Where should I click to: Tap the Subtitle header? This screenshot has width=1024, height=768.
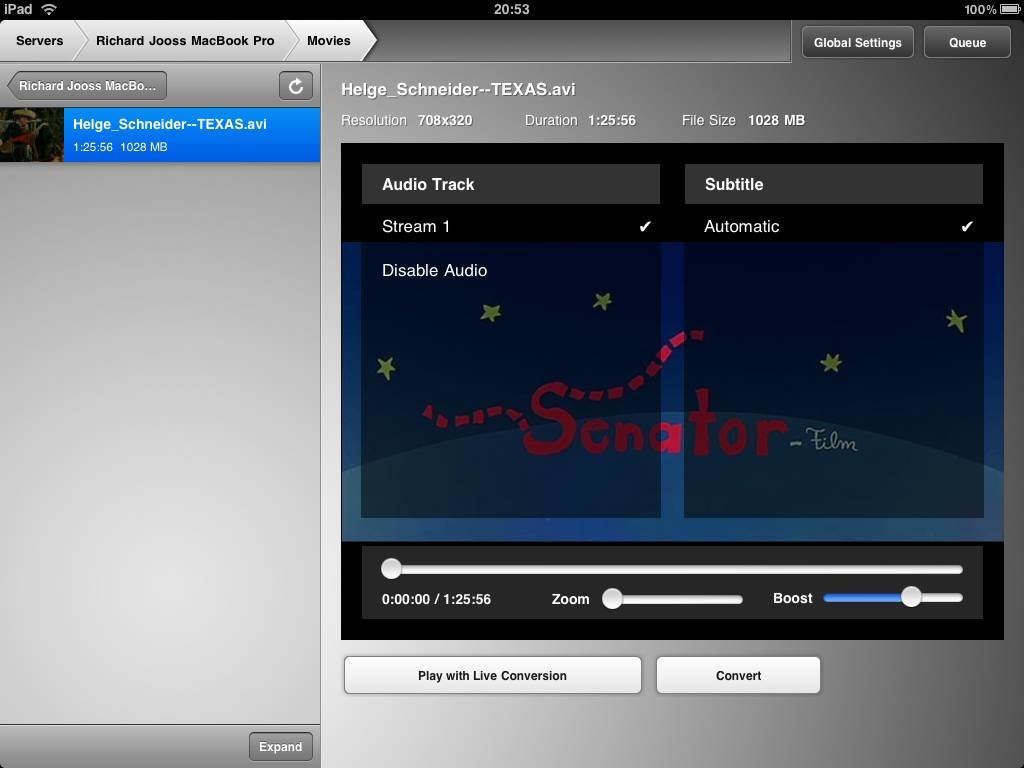click(833, 184)
